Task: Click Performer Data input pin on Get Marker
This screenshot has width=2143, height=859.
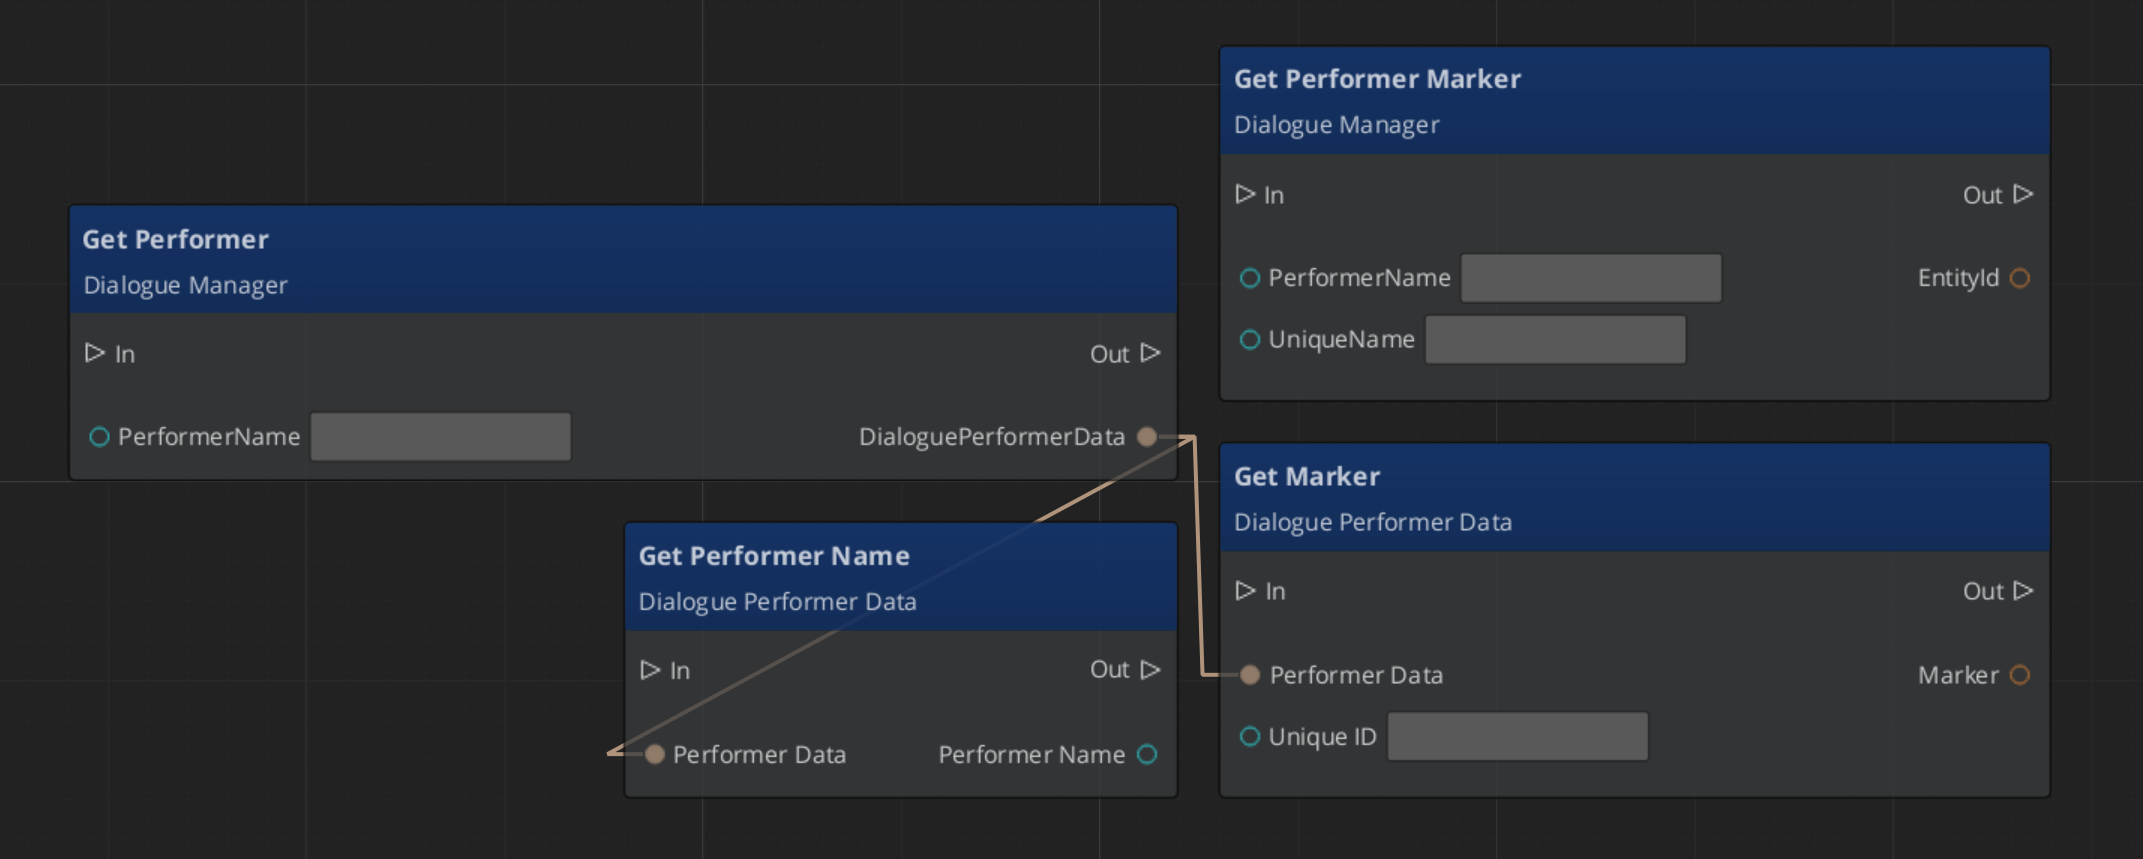Action: tap(1249, 675)
